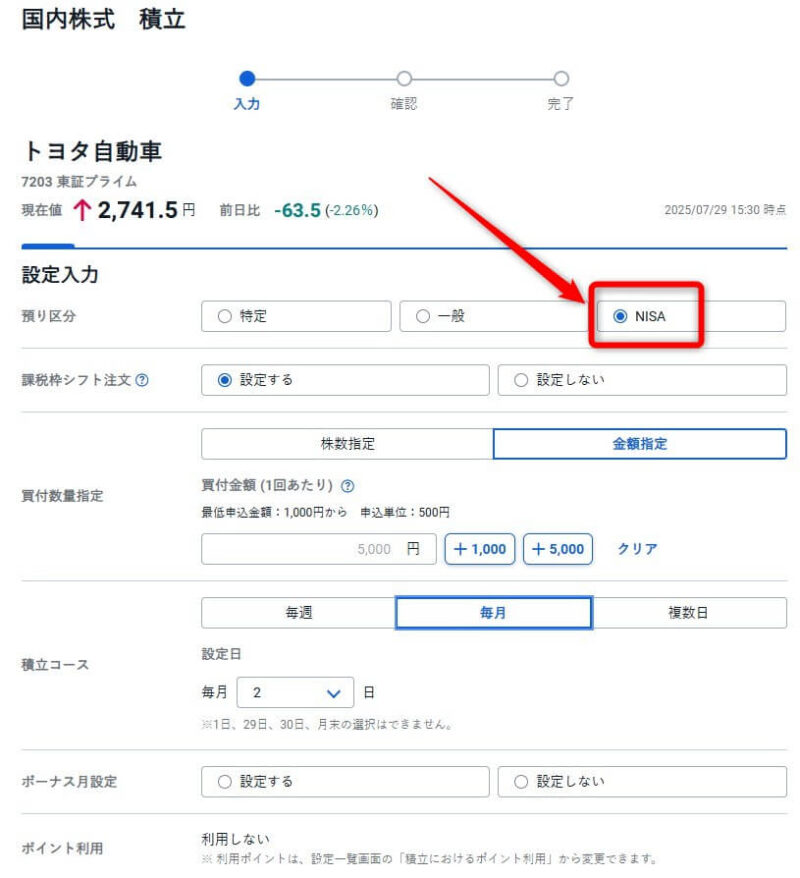Choose 設定する for 課税枠シフト注文
The image size is (800, 878).
click(x=345, y=380)
